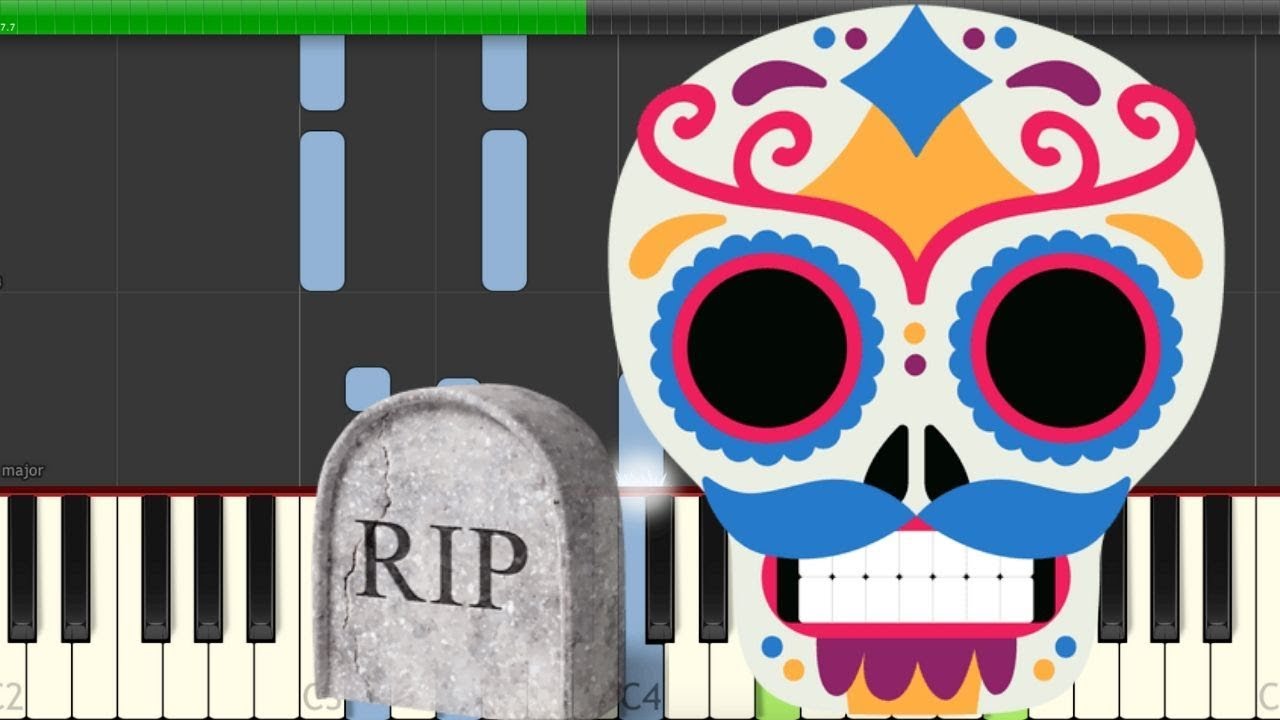The height and width of the screenshot is (720, 1280).
Task: Play the G2 white piano key
Action: pos(185,680)
